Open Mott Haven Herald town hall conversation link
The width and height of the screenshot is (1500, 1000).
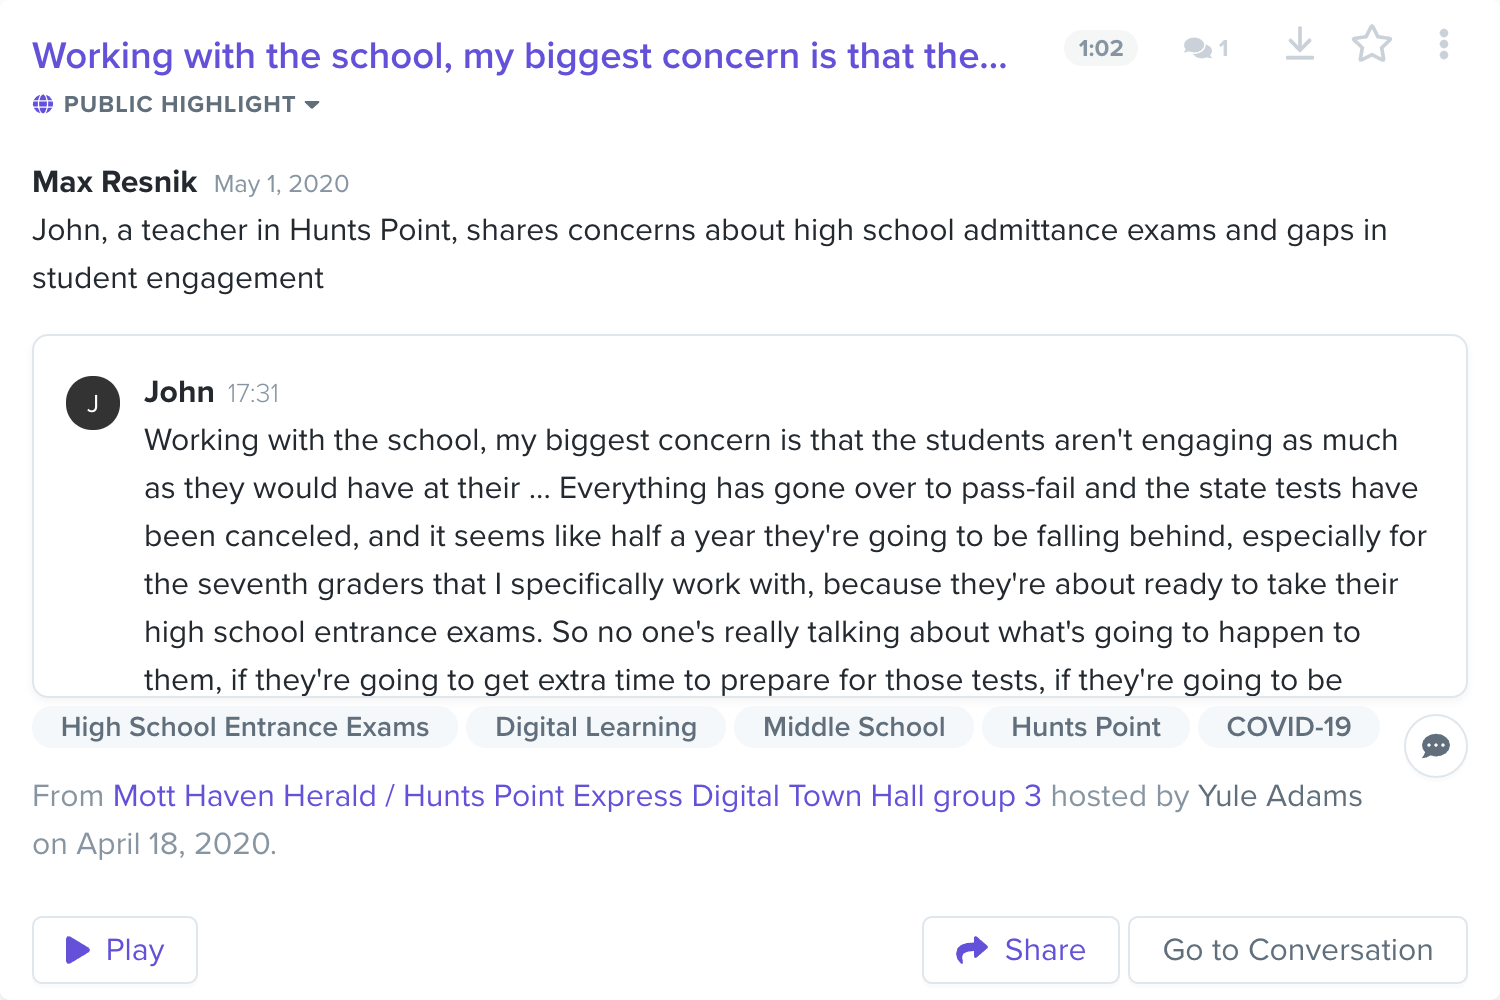577,796
